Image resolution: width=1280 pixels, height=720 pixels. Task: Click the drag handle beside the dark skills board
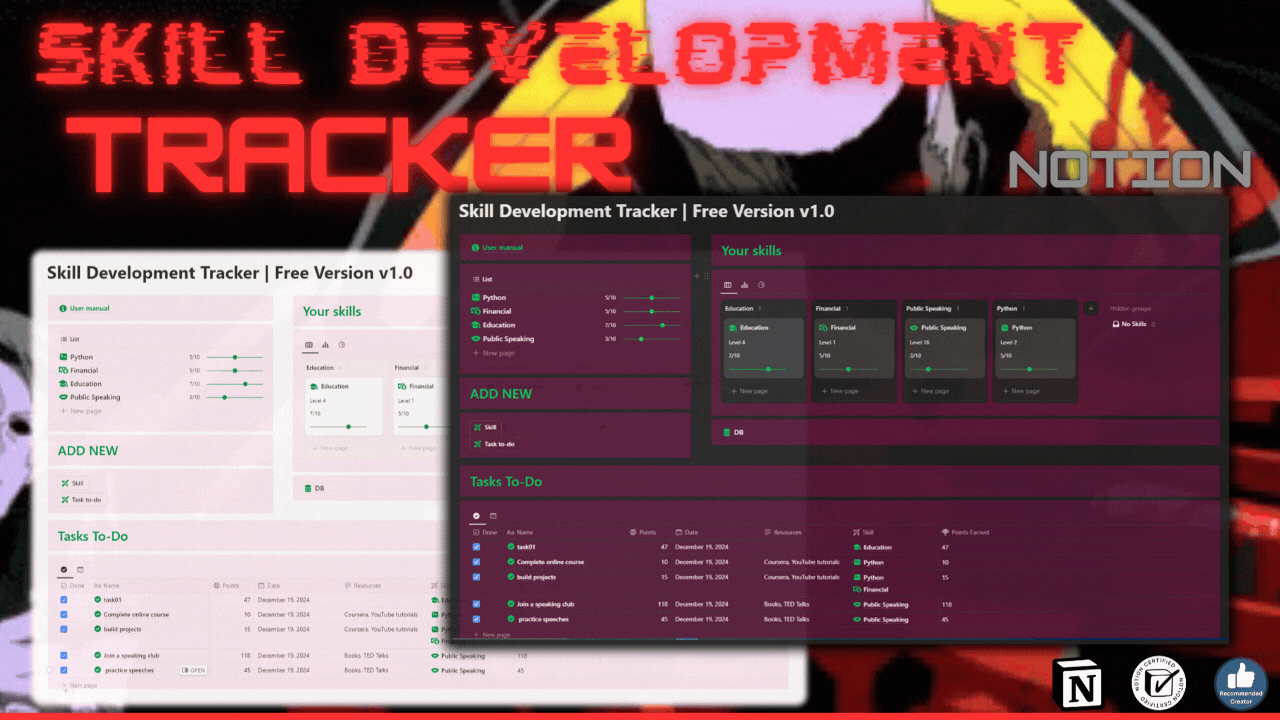click(x=707, y=276)
